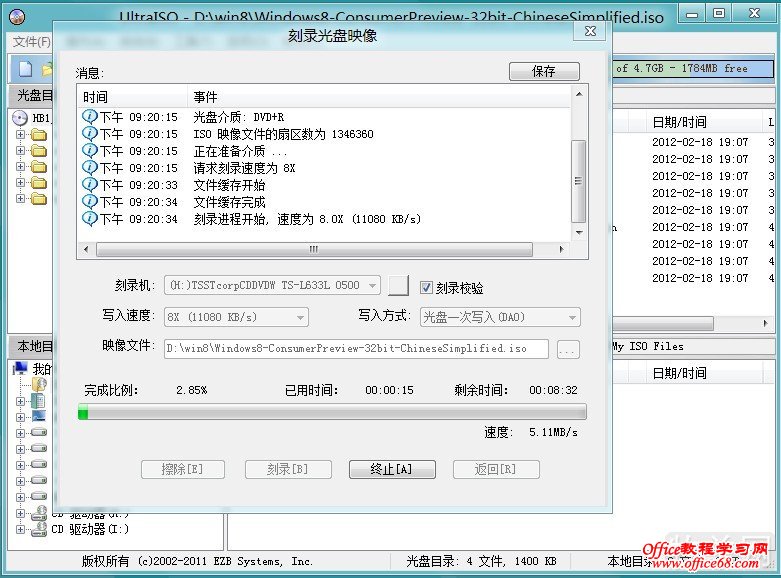Select the CD 驱动器 (I:) tree item
Image resolution: width=781 pixels, height=578 pixels.
coord(90,529)
